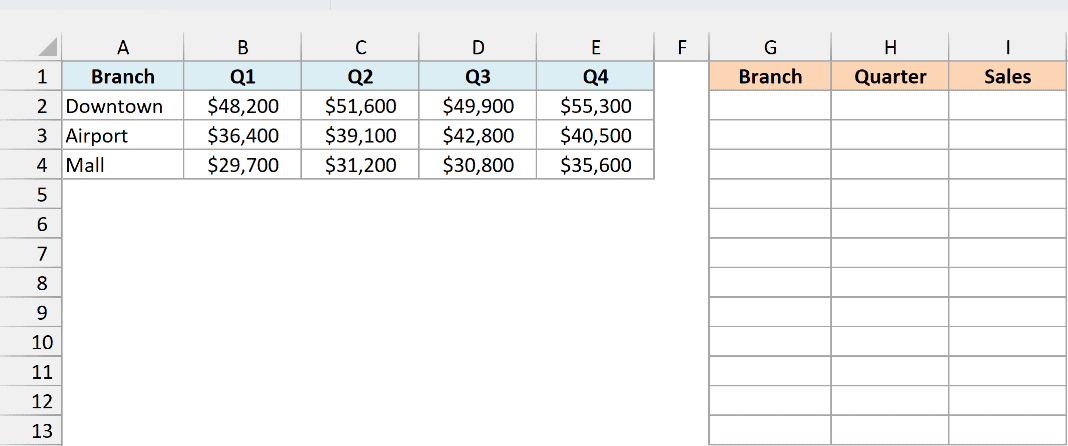1068x446 pixels.
Task: Select column H header
Action: 890,47
